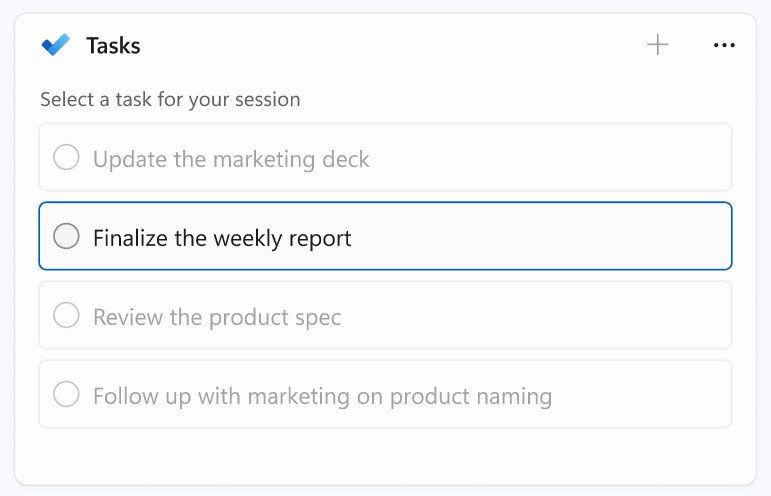771x496 pixels.
Task: Click blank right end of product spec row
Action: pyautogui.click(x=600, y=316)
